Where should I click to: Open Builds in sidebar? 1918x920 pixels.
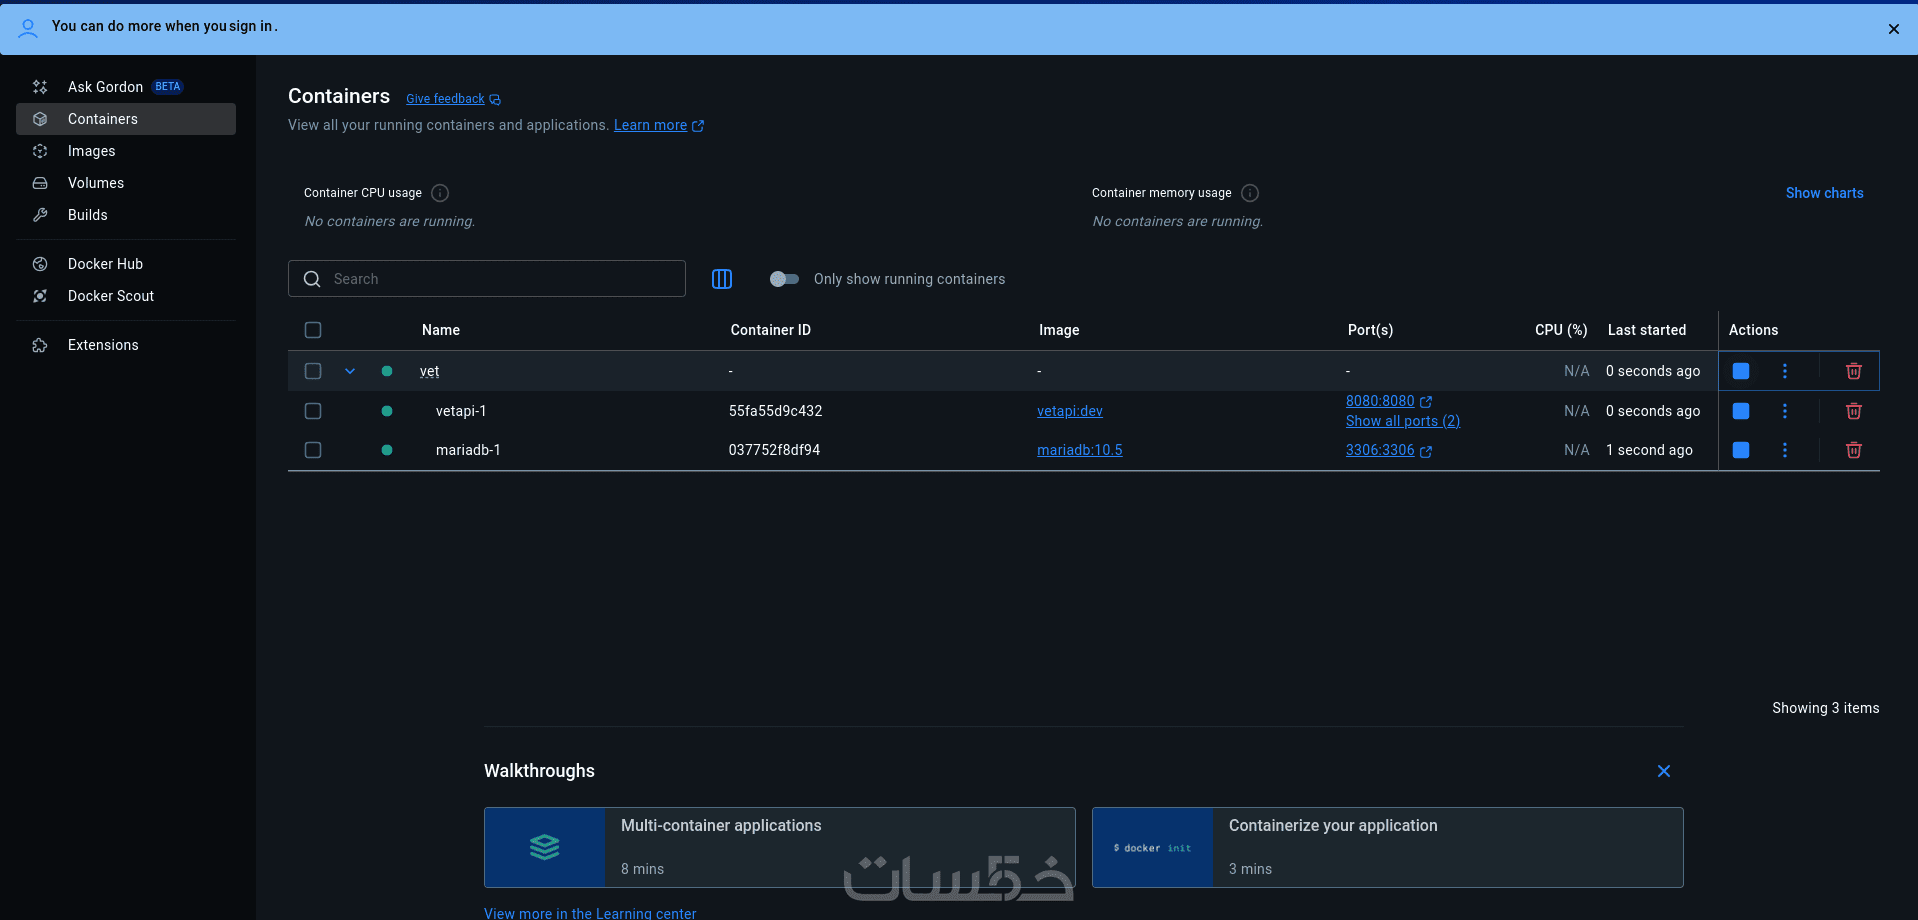126,215
